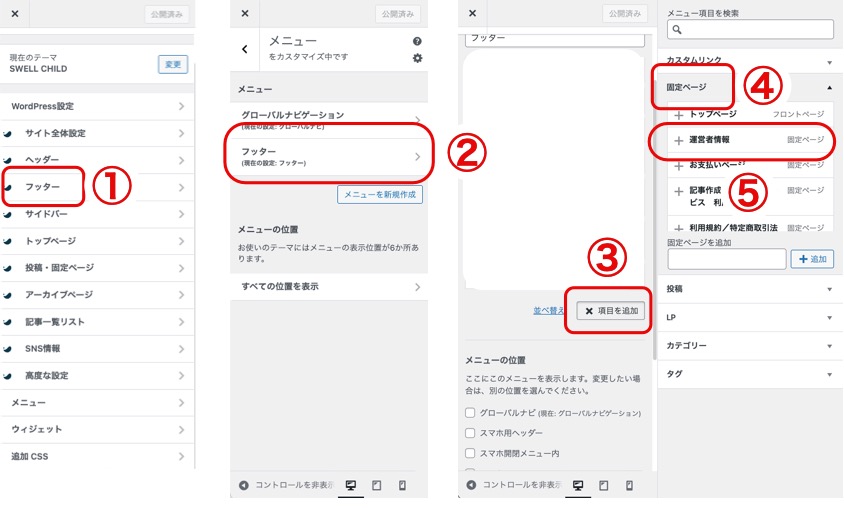Screen dimensions: 844x509
Task: Click the plus icon next to 運営者情報
Action: 679,141
